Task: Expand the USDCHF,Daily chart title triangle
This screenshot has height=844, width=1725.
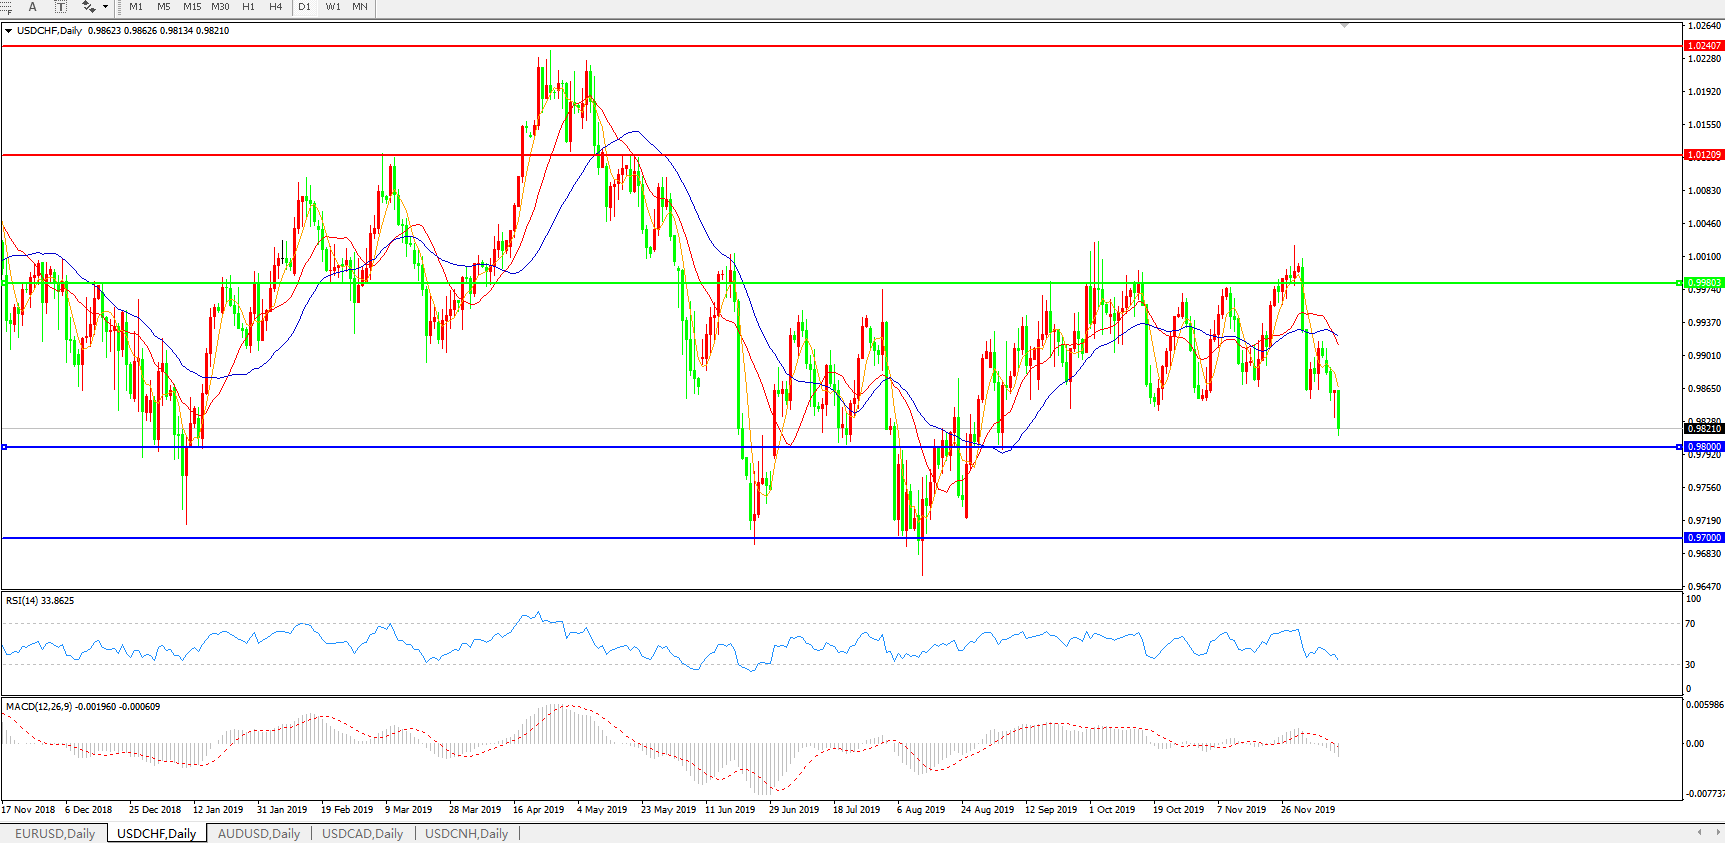Action: click(x=9, y=31)
